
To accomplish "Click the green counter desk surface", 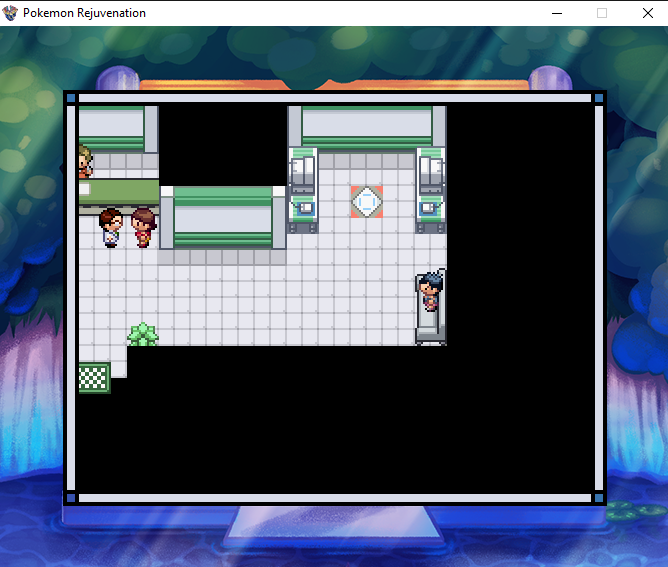I will 120,192.
